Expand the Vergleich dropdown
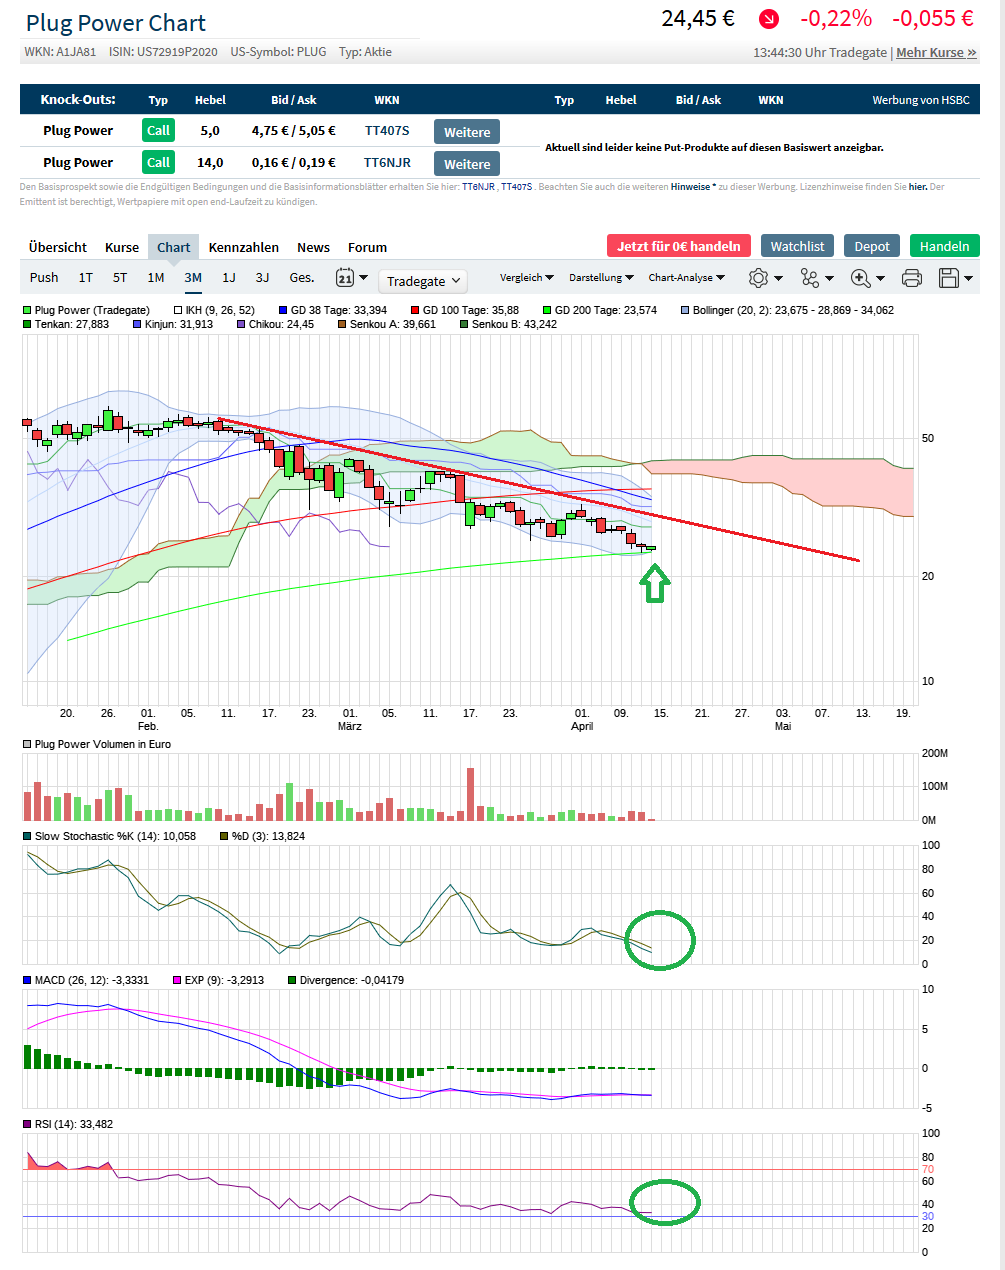Viewport: 1005px width, 1270px height. pyautogui.click(x=527, y=278)
